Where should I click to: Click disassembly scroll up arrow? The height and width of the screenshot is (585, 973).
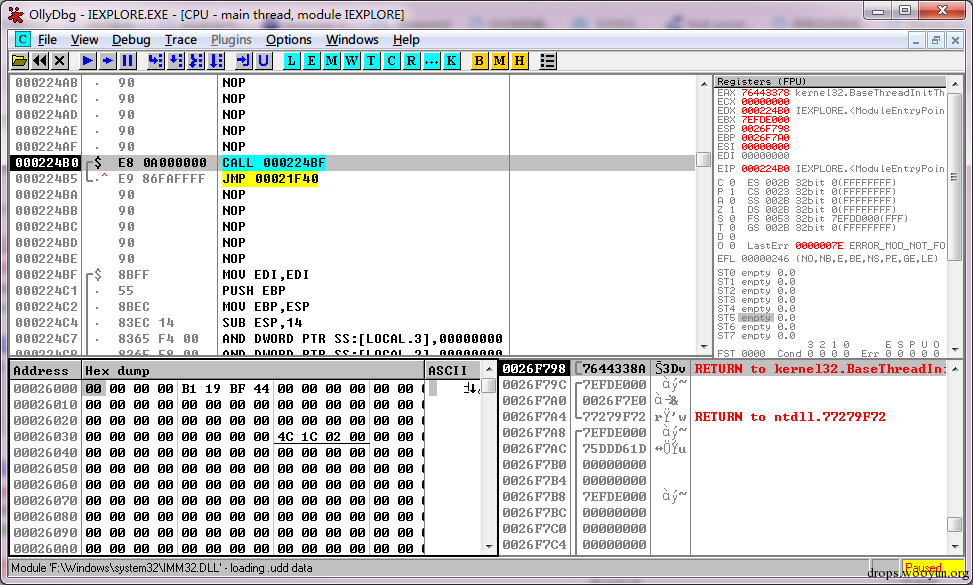point(704,84)
